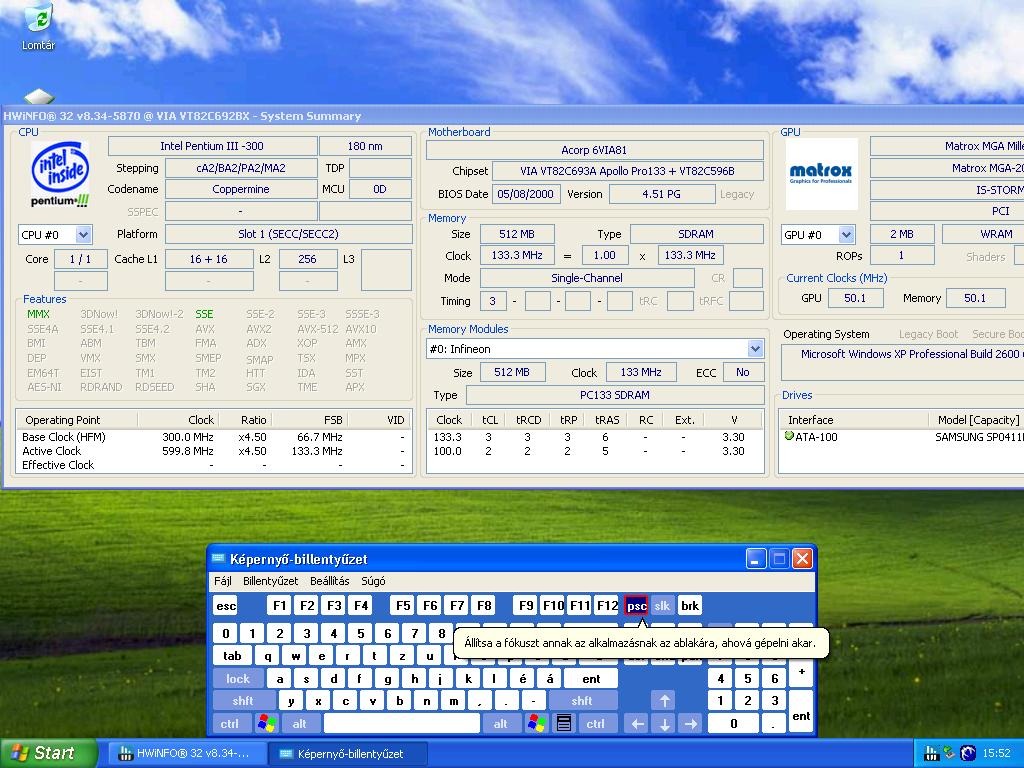Click the tab key
1024x768 pixels.
[232, 656]
